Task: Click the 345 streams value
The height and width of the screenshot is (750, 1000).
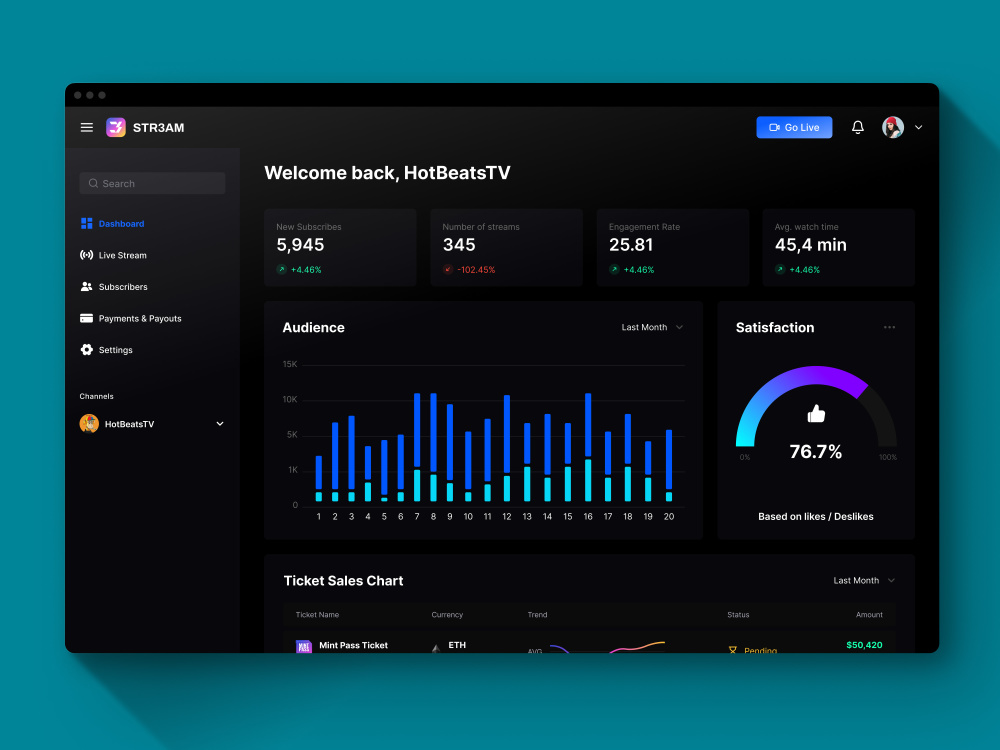Action: coord(459,245)
